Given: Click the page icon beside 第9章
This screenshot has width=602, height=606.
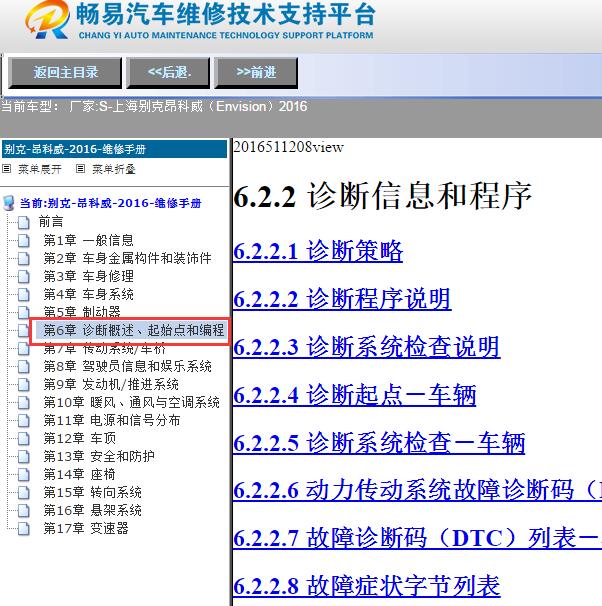Looking at the screenshot, I should point(24,385).
